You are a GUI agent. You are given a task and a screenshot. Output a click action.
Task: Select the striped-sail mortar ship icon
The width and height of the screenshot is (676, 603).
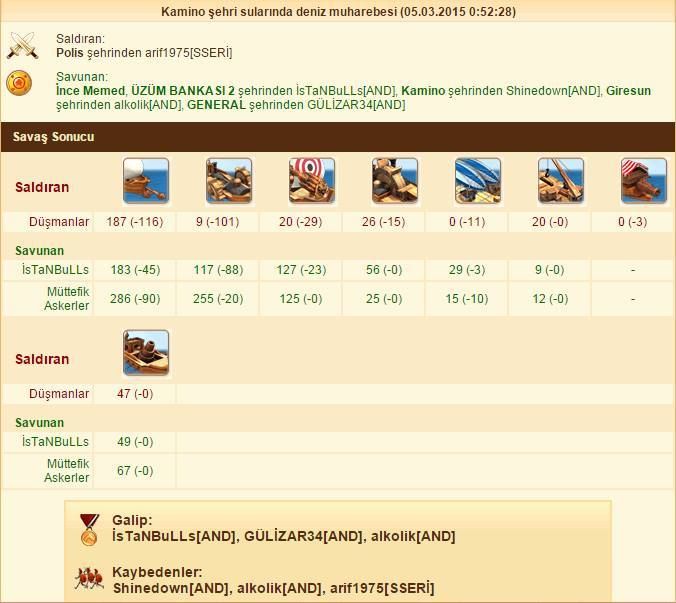(644, 181)
